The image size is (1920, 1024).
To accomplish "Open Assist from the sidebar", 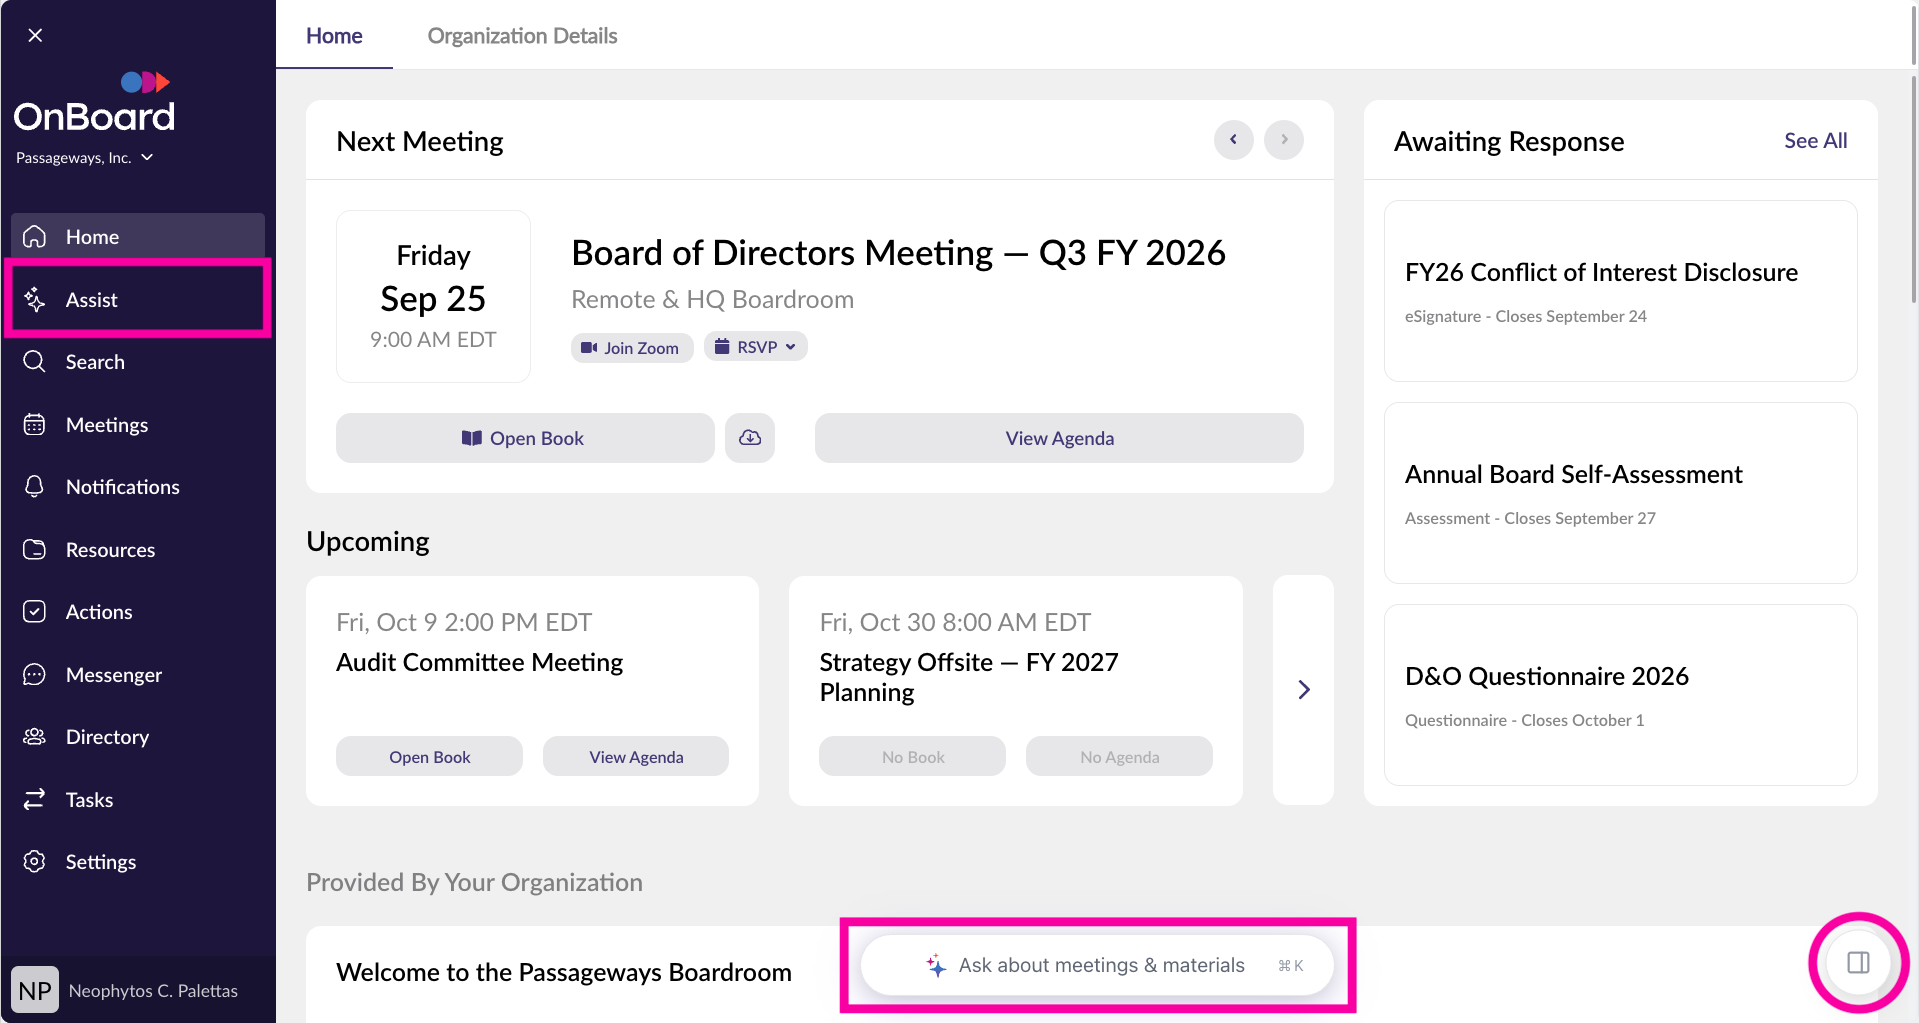I will coord(138,300).
